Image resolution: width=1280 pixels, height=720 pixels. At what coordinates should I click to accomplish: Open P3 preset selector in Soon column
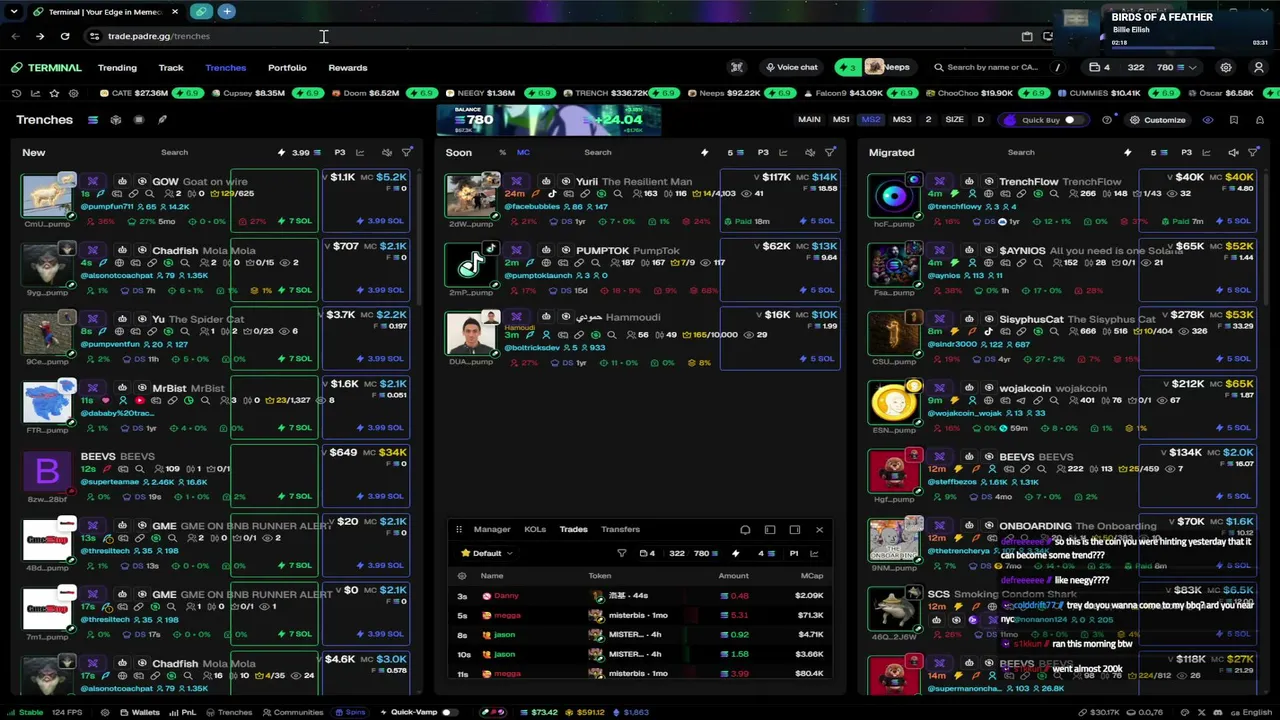click(763, 152)
